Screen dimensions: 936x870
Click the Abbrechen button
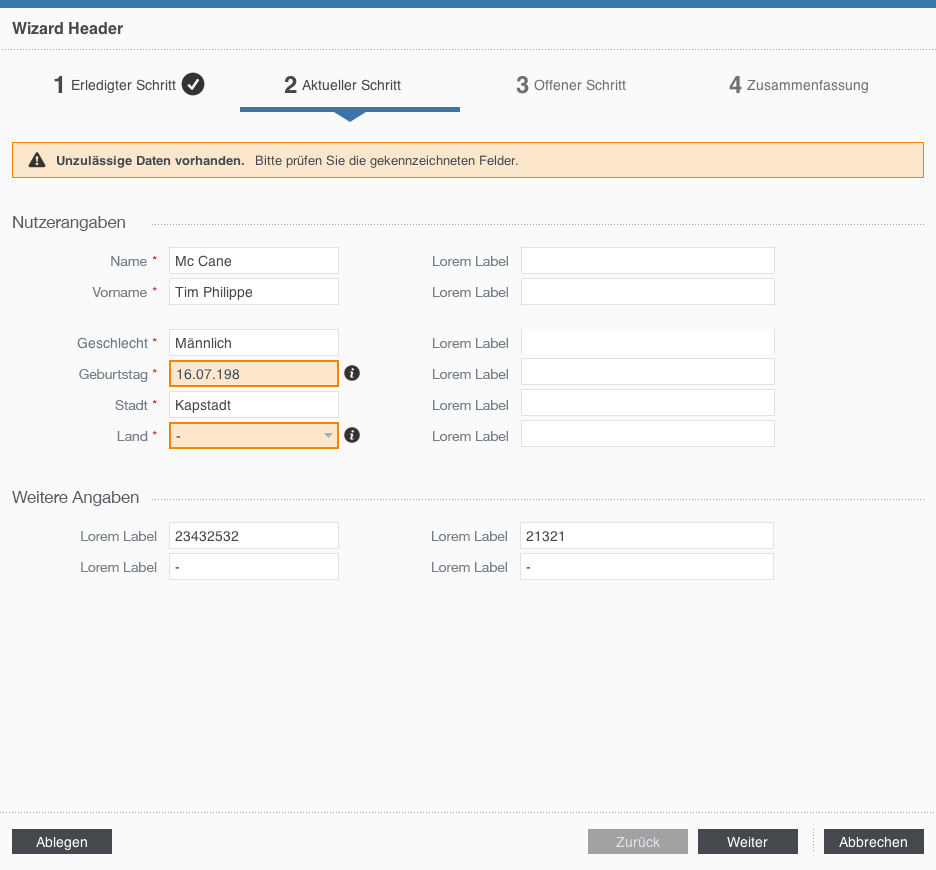[x=873, y=841]
